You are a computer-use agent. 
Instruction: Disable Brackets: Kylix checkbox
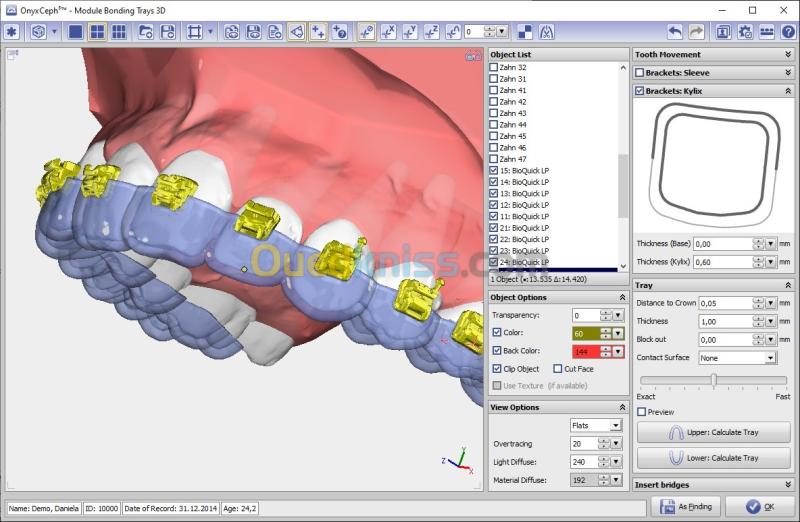coord(639,91)
